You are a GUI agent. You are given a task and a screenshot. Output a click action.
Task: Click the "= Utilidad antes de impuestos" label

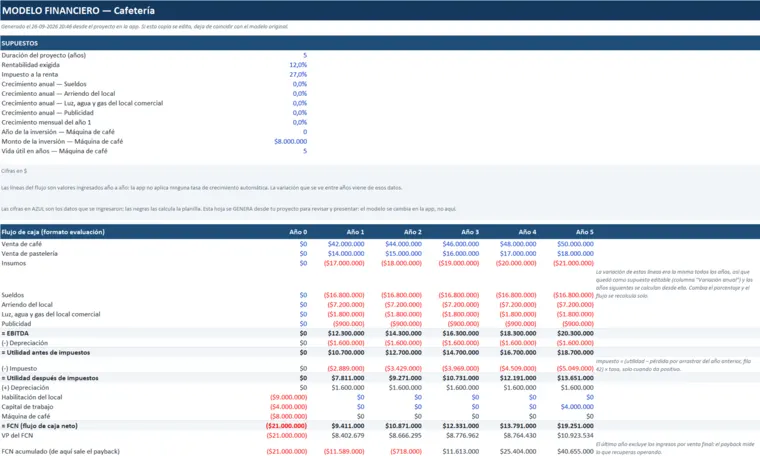tap(46, 353)
